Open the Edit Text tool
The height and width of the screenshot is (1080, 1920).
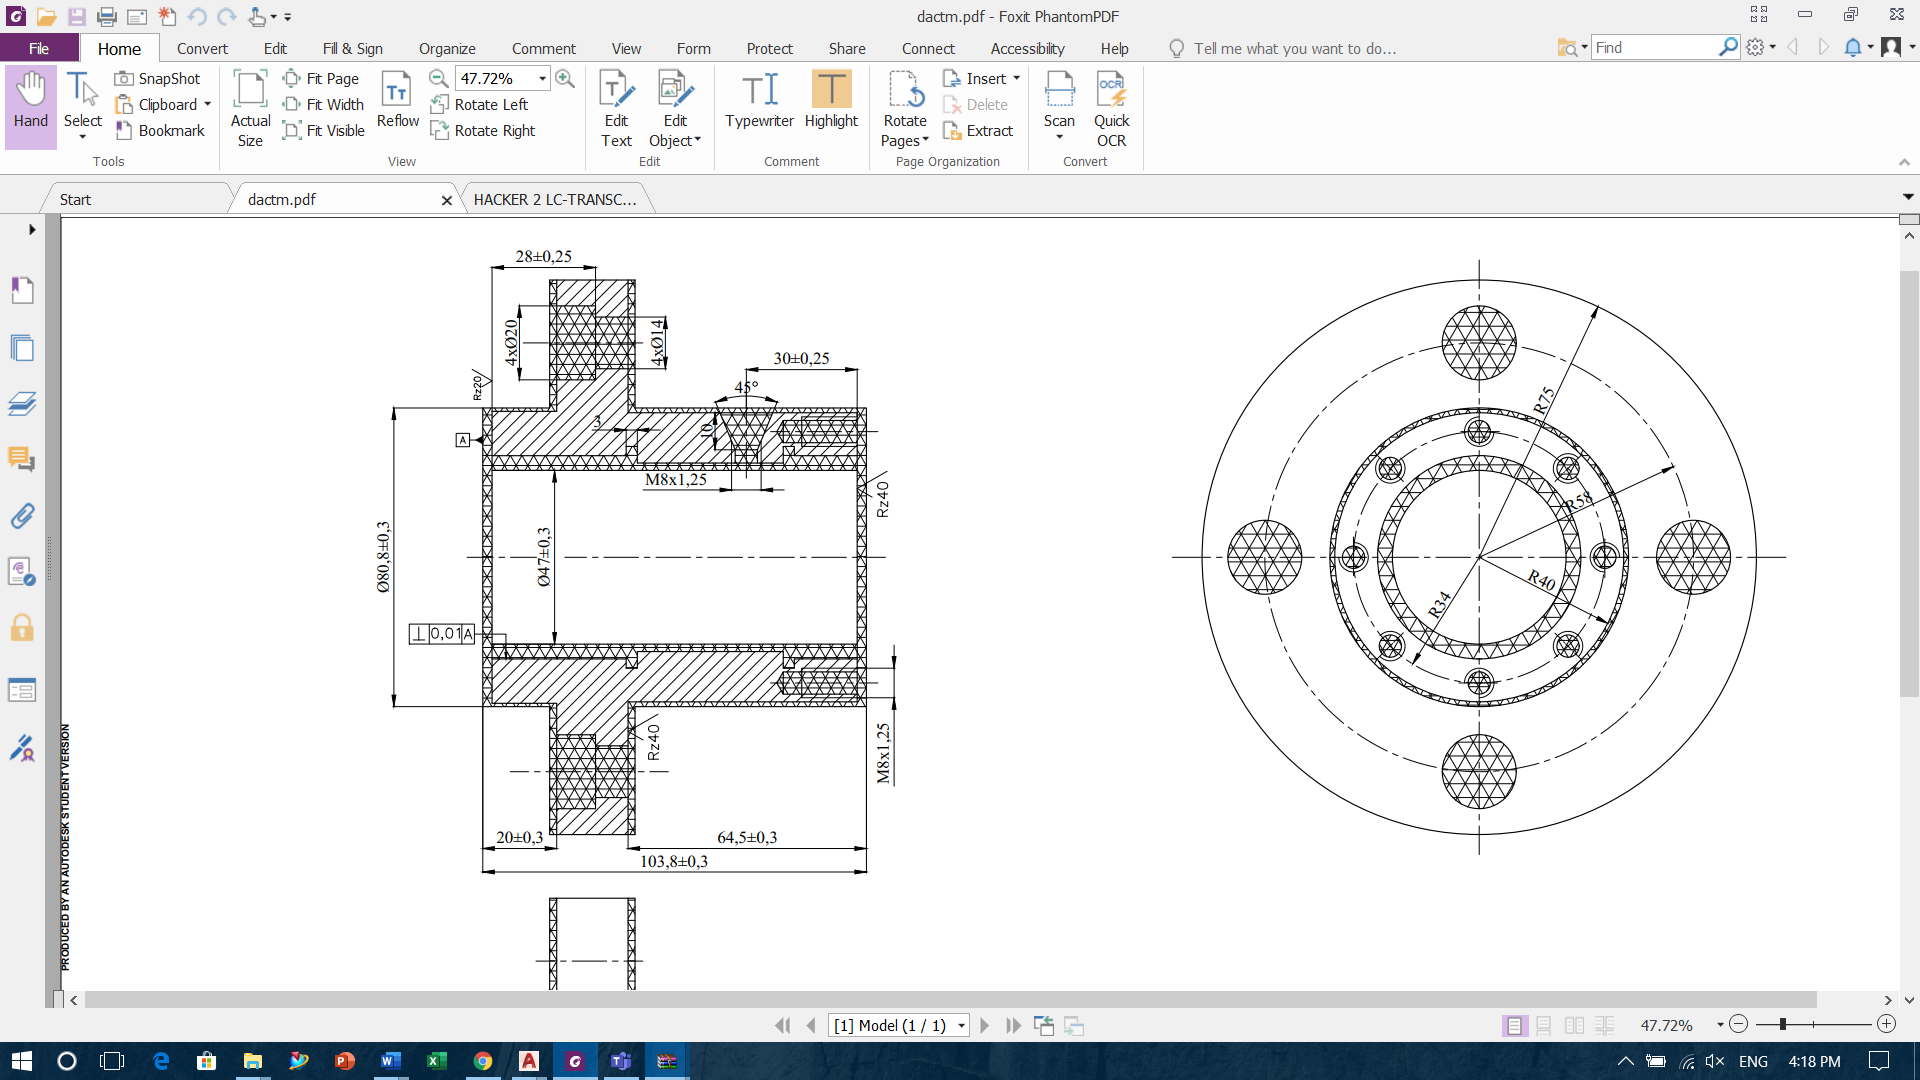pos(616,108)
